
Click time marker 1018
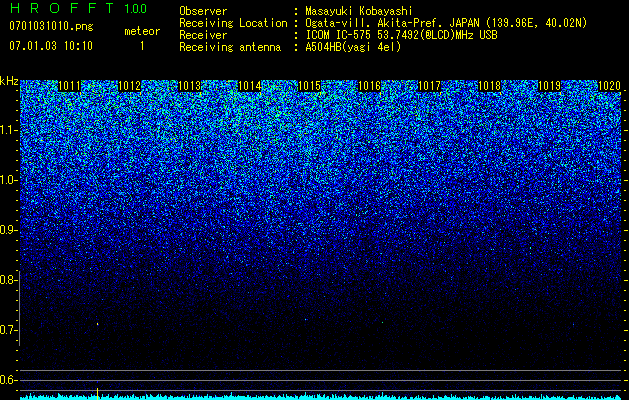tap(489, 86)
